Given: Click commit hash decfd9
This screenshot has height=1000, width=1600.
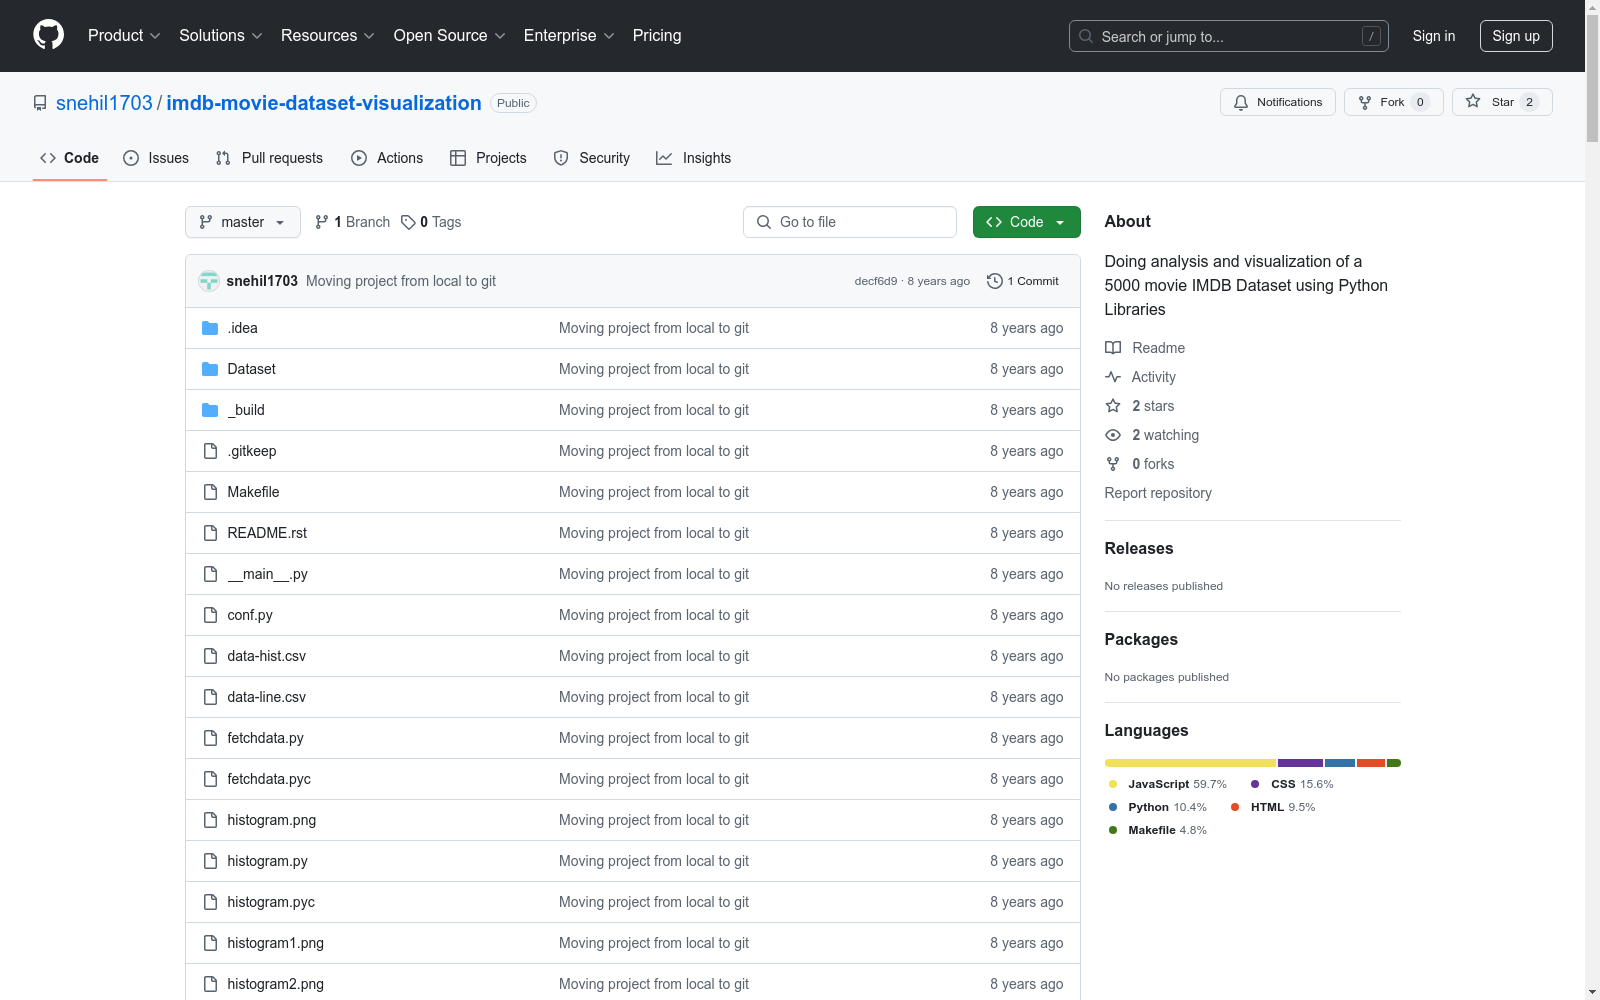Looking at the screenshot, I should pyautogui.click(x=876, y=281).
